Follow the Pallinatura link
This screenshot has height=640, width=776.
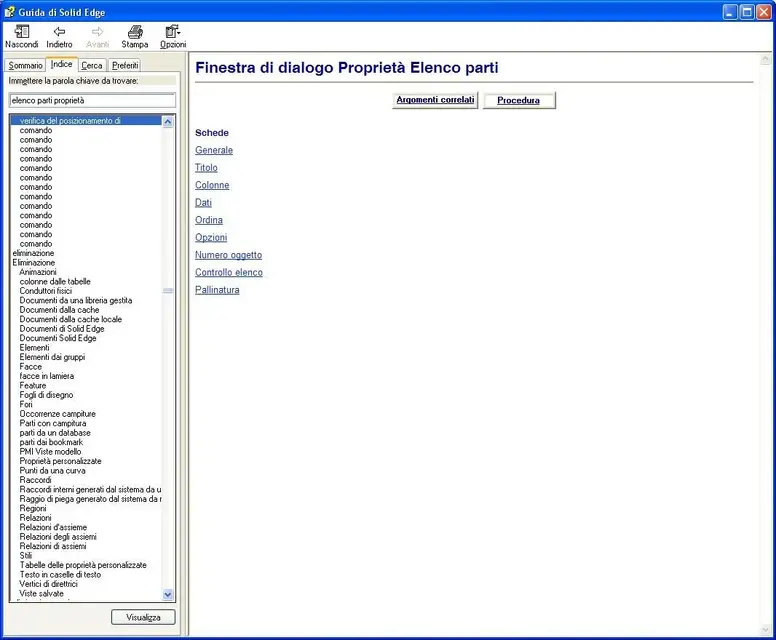217,290
